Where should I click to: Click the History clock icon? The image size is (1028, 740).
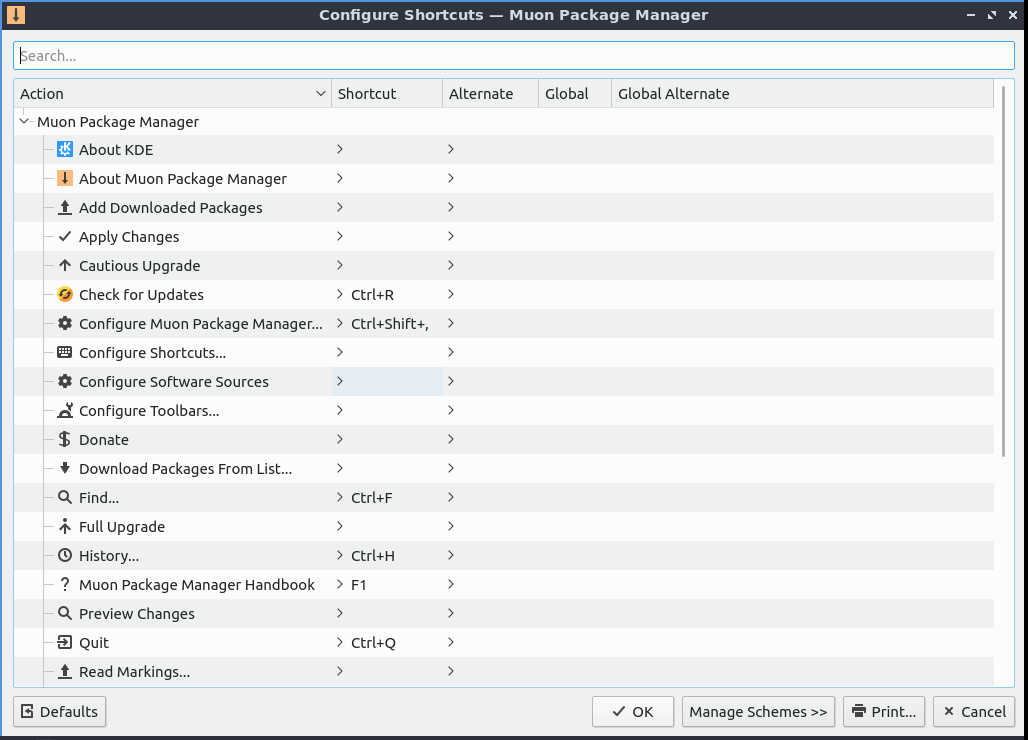coord(65,556)
